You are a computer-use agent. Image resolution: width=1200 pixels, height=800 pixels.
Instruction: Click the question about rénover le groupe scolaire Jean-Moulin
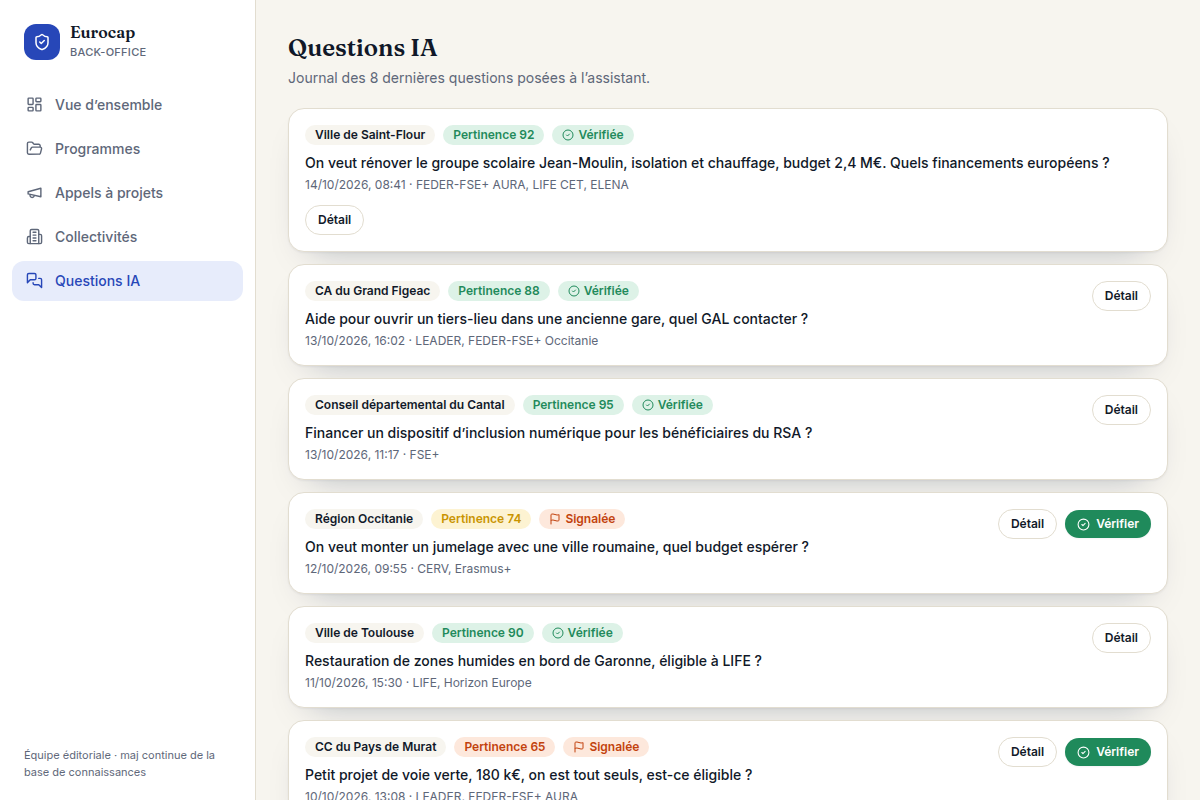(707, 163)
